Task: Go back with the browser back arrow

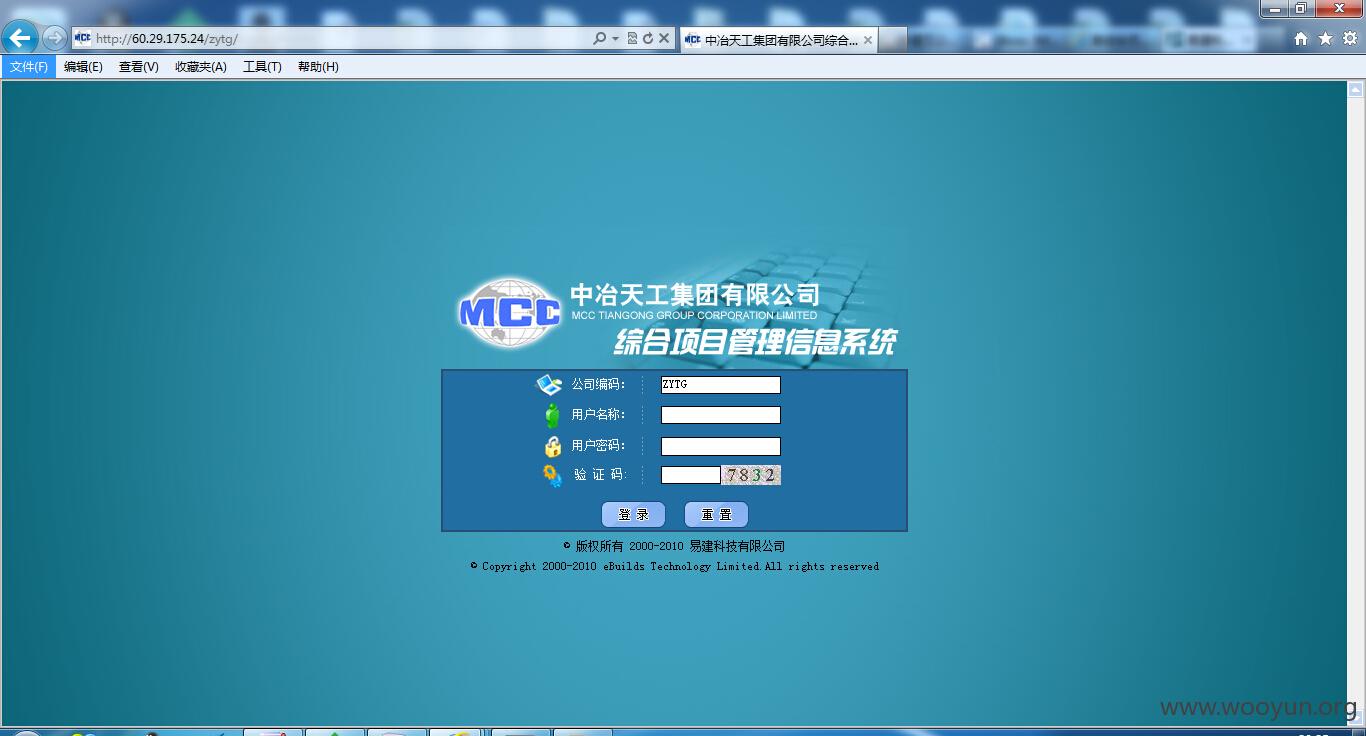Action: point(20,38)
